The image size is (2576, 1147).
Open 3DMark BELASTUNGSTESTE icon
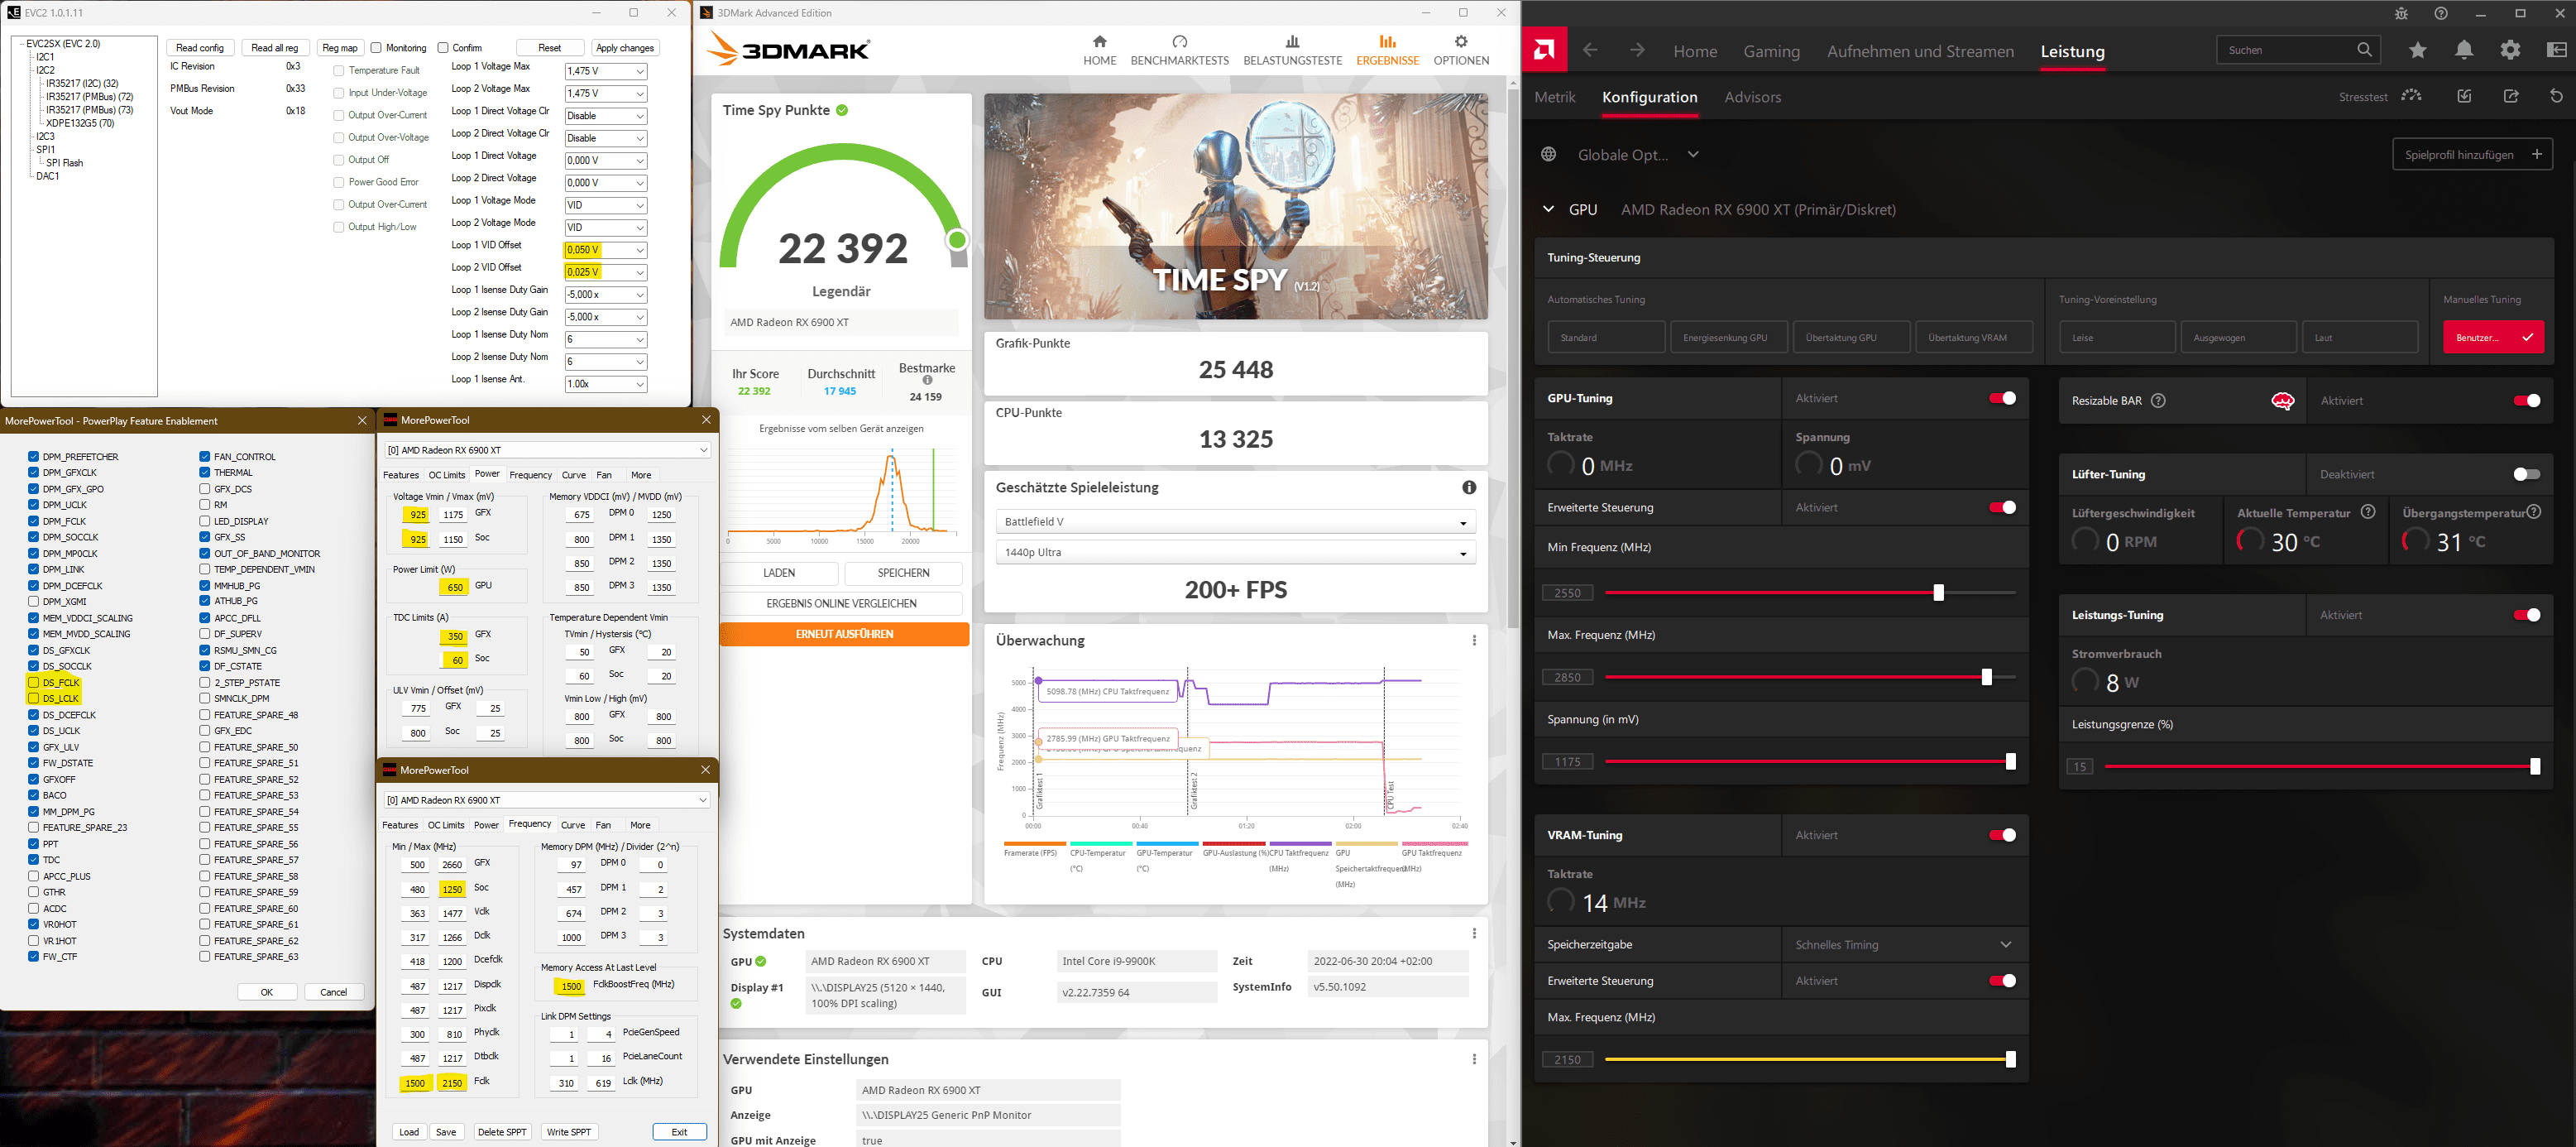[x=1292, y=42]
